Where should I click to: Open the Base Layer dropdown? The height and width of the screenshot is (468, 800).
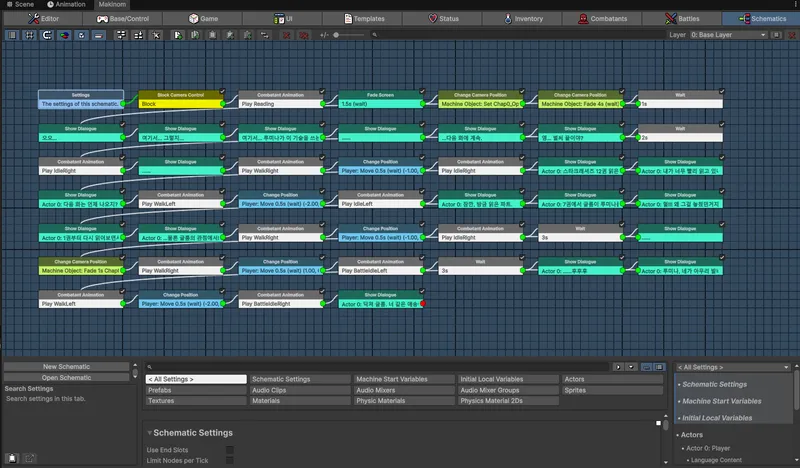(729, 35)
